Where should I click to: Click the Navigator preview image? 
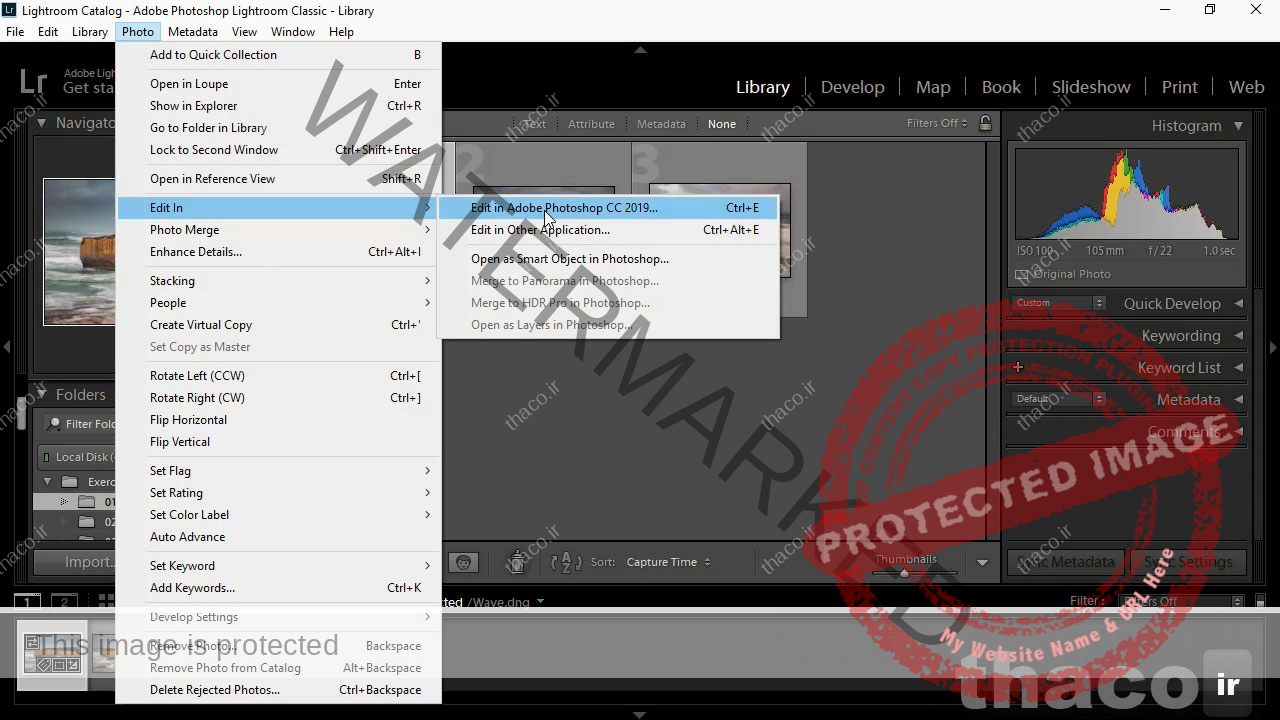pyautogui.click(x=80, y=252)
